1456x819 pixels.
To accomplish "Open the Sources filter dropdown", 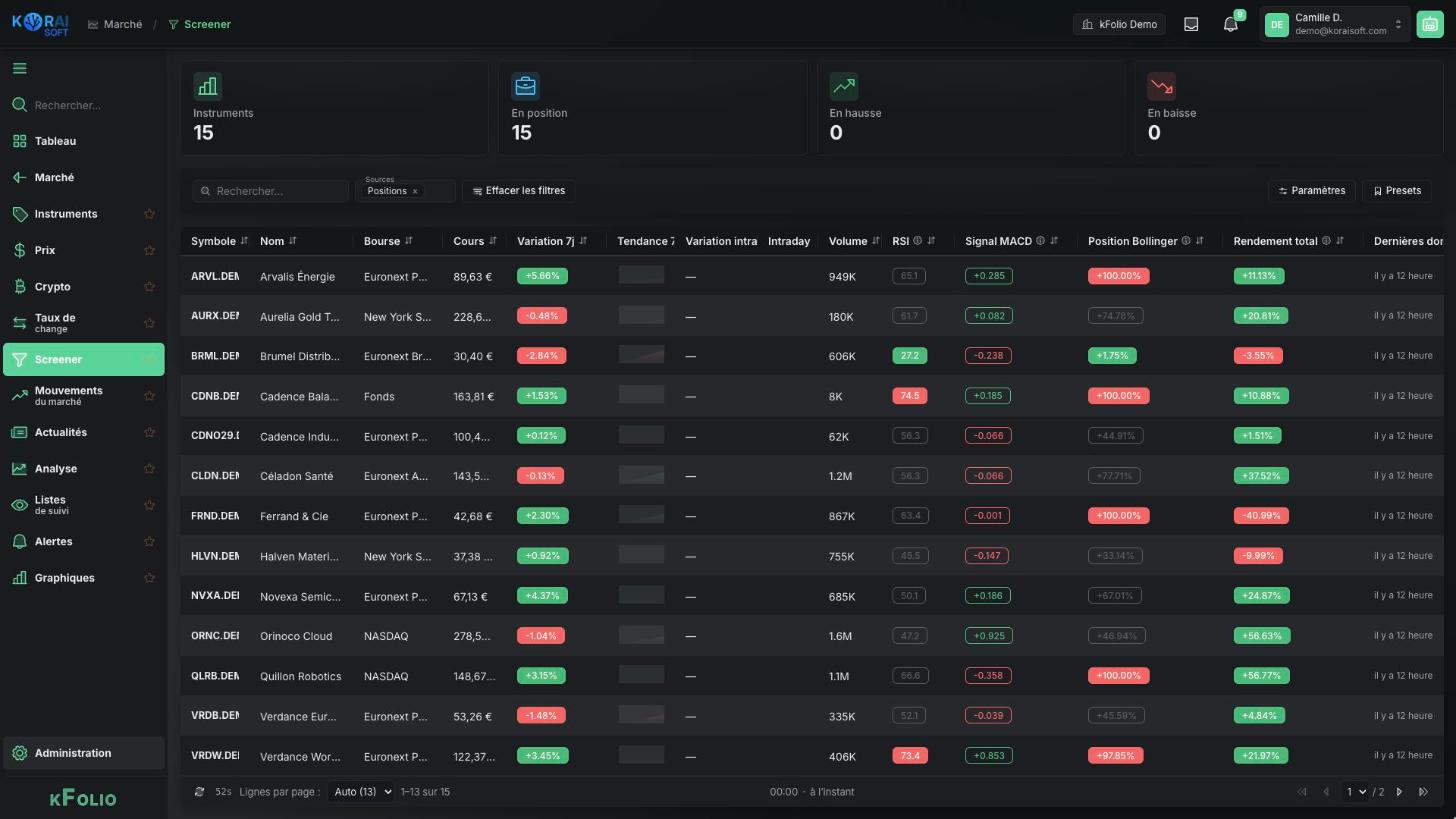I will click(x=405, y=190).
